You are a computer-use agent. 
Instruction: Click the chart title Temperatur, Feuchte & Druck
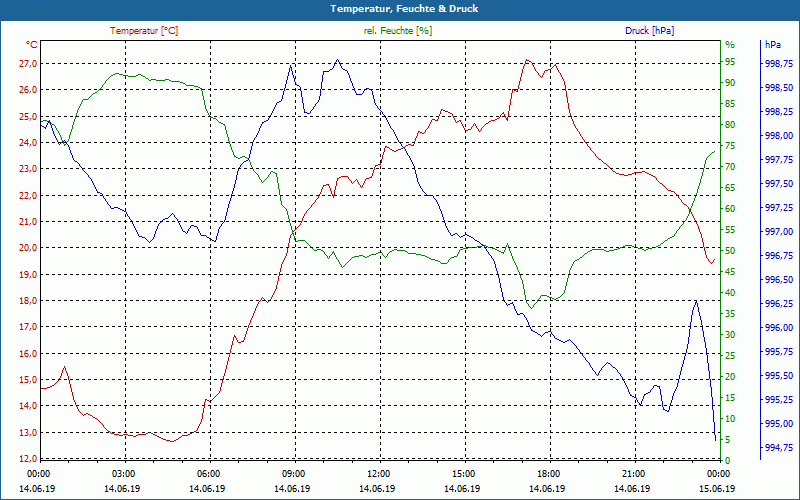[404, 9]
